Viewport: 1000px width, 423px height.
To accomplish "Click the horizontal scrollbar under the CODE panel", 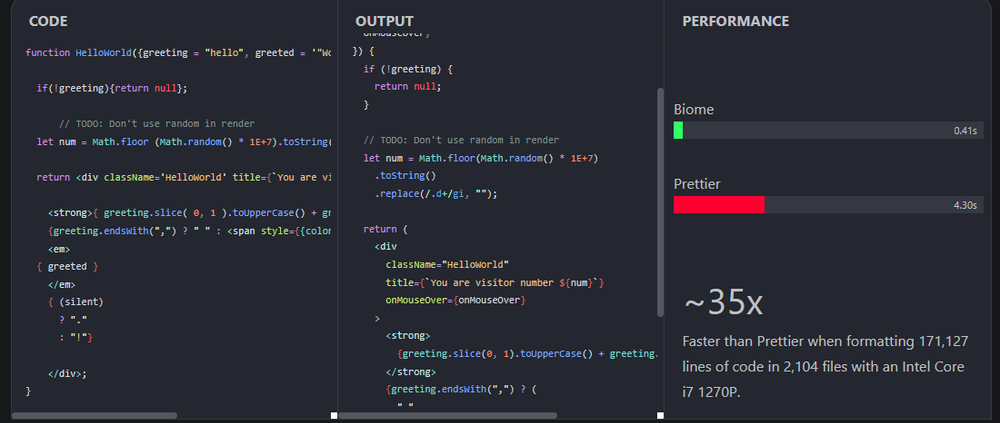I will pyautogui.click(x=94, y=415).
